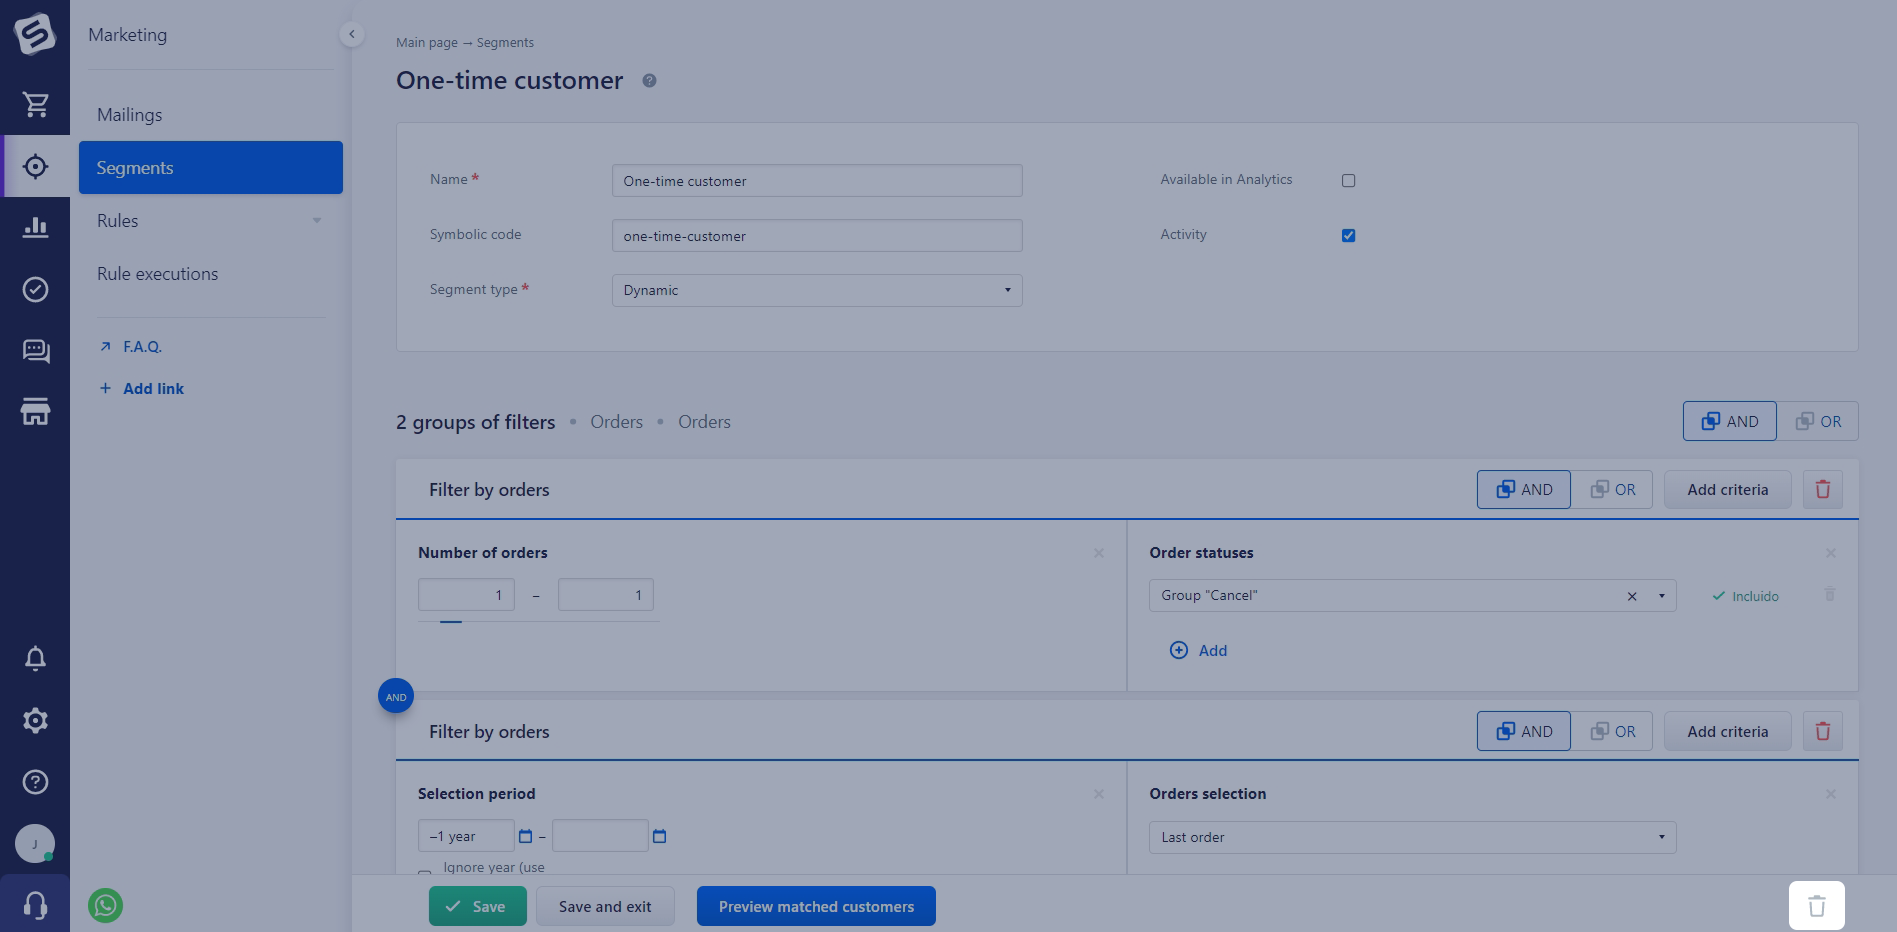Image resolution: width=1897 pixels, height=932 pixels.
Task: Open the notifications bell
Action: point(36,658)
